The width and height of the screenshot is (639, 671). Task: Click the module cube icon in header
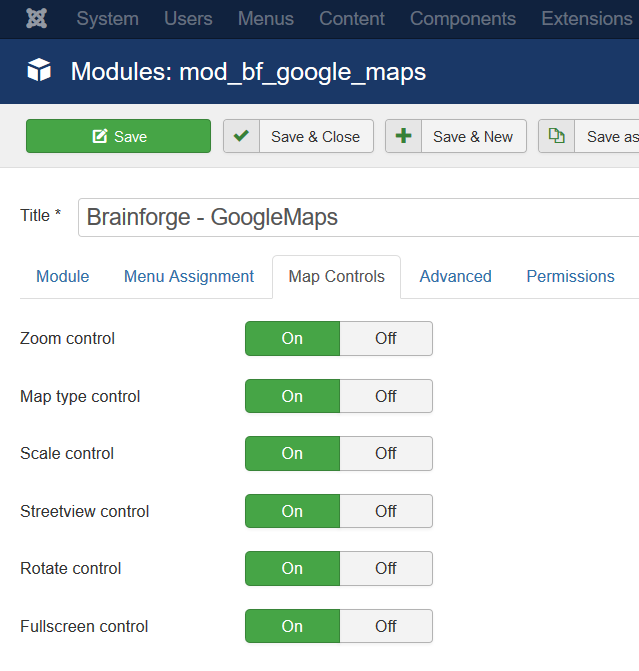pos(39,70)
